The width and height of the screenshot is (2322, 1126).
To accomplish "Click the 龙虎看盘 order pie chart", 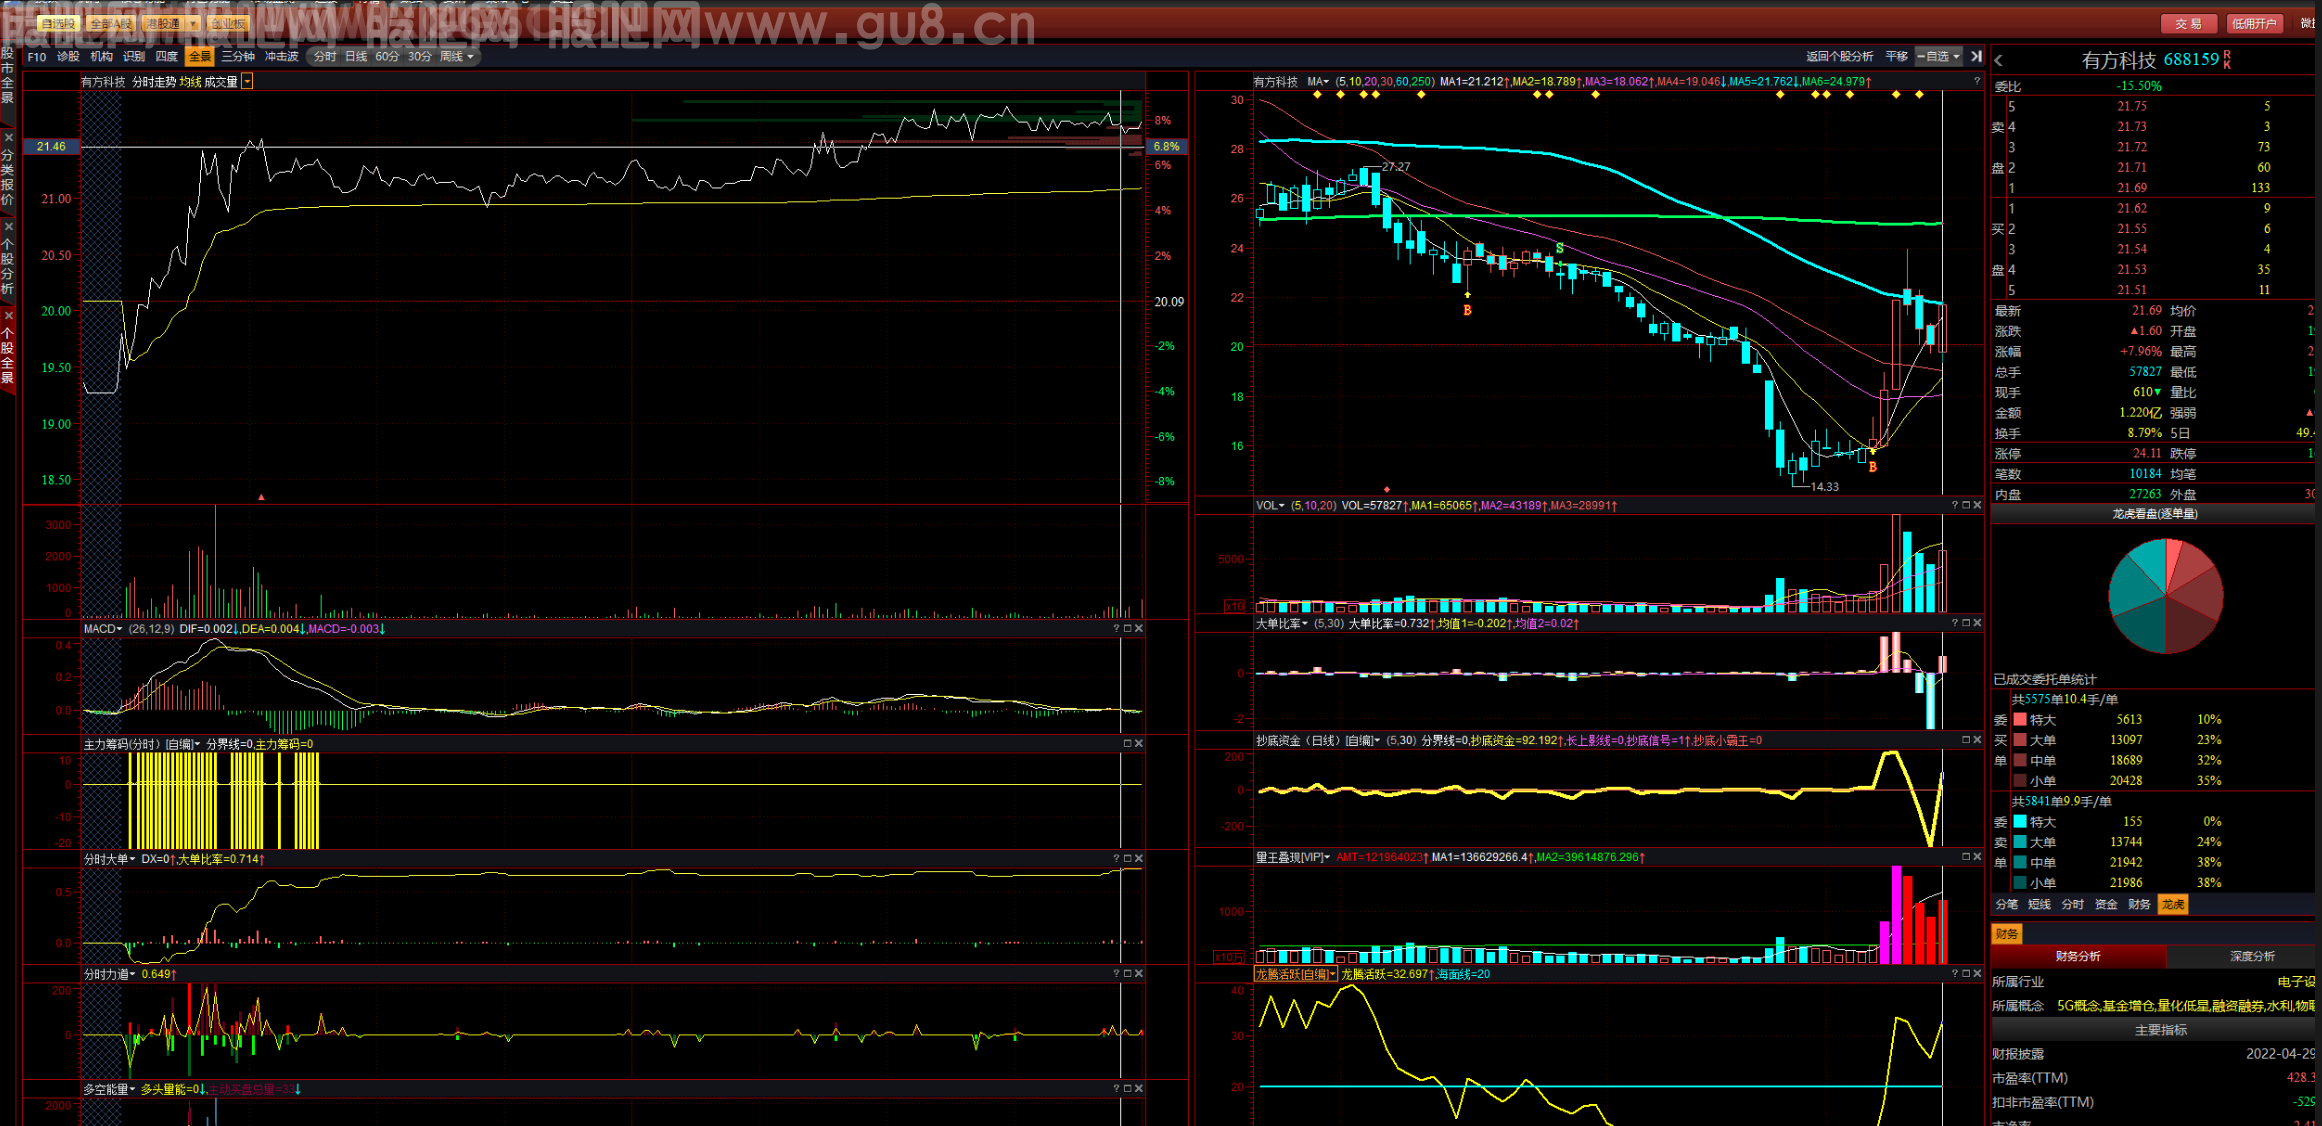I will (x=2165, y=596).
